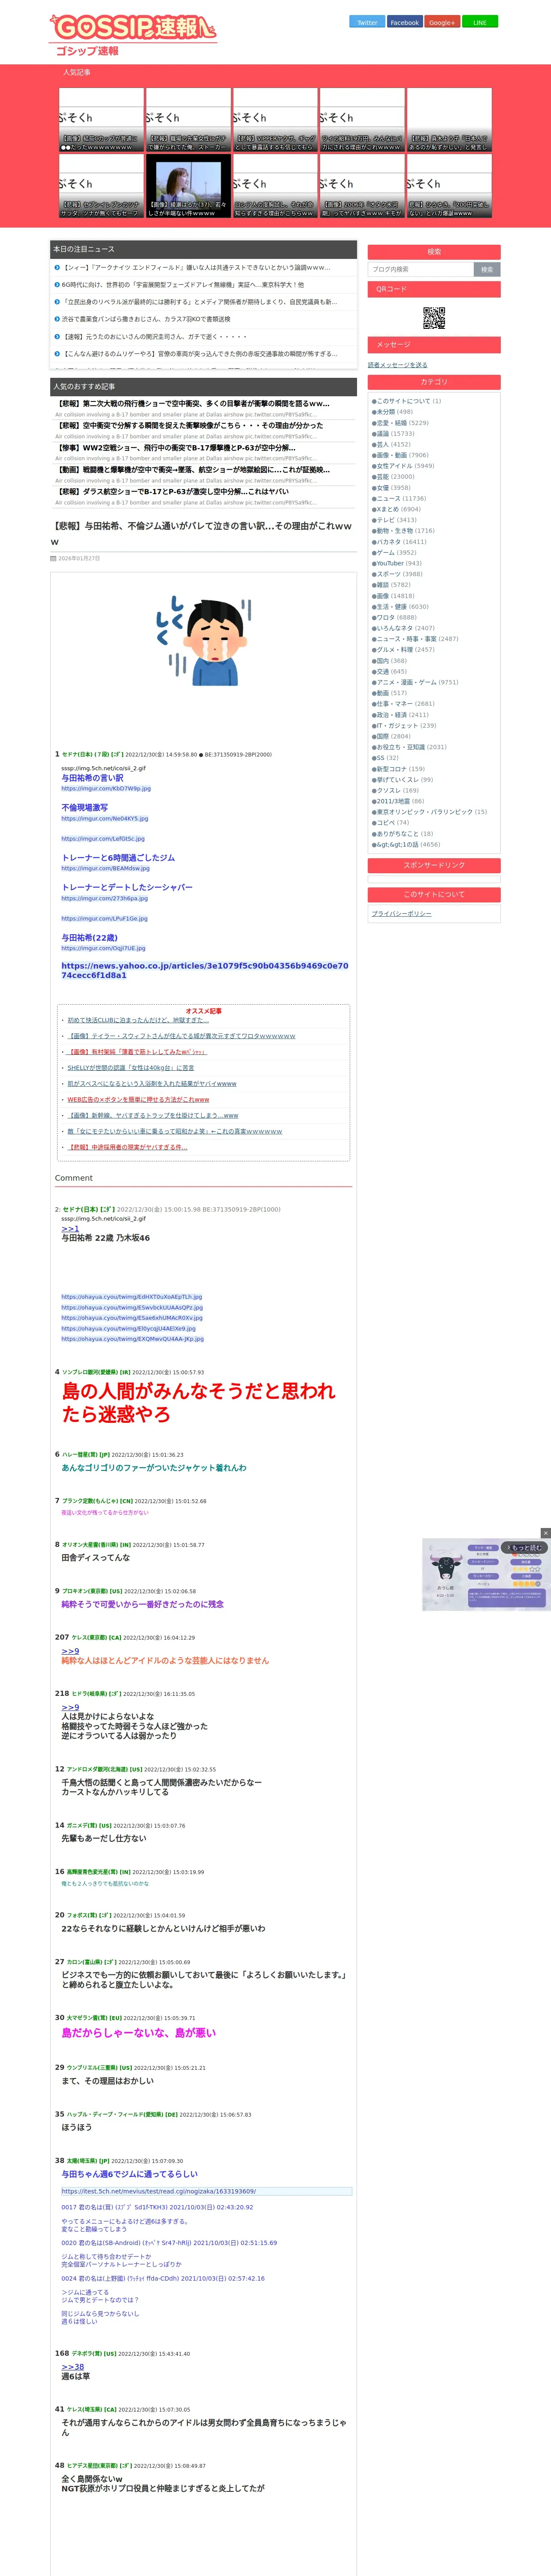Open recommended link SHELLYが世間の認識
The image size is (551, 2576).
(x=131, y=1068)
